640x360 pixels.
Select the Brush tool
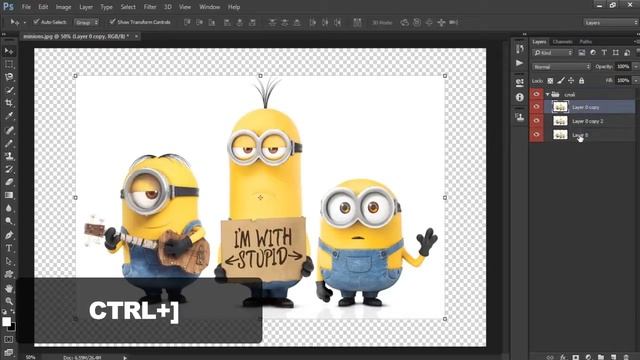tap(9, 143)
